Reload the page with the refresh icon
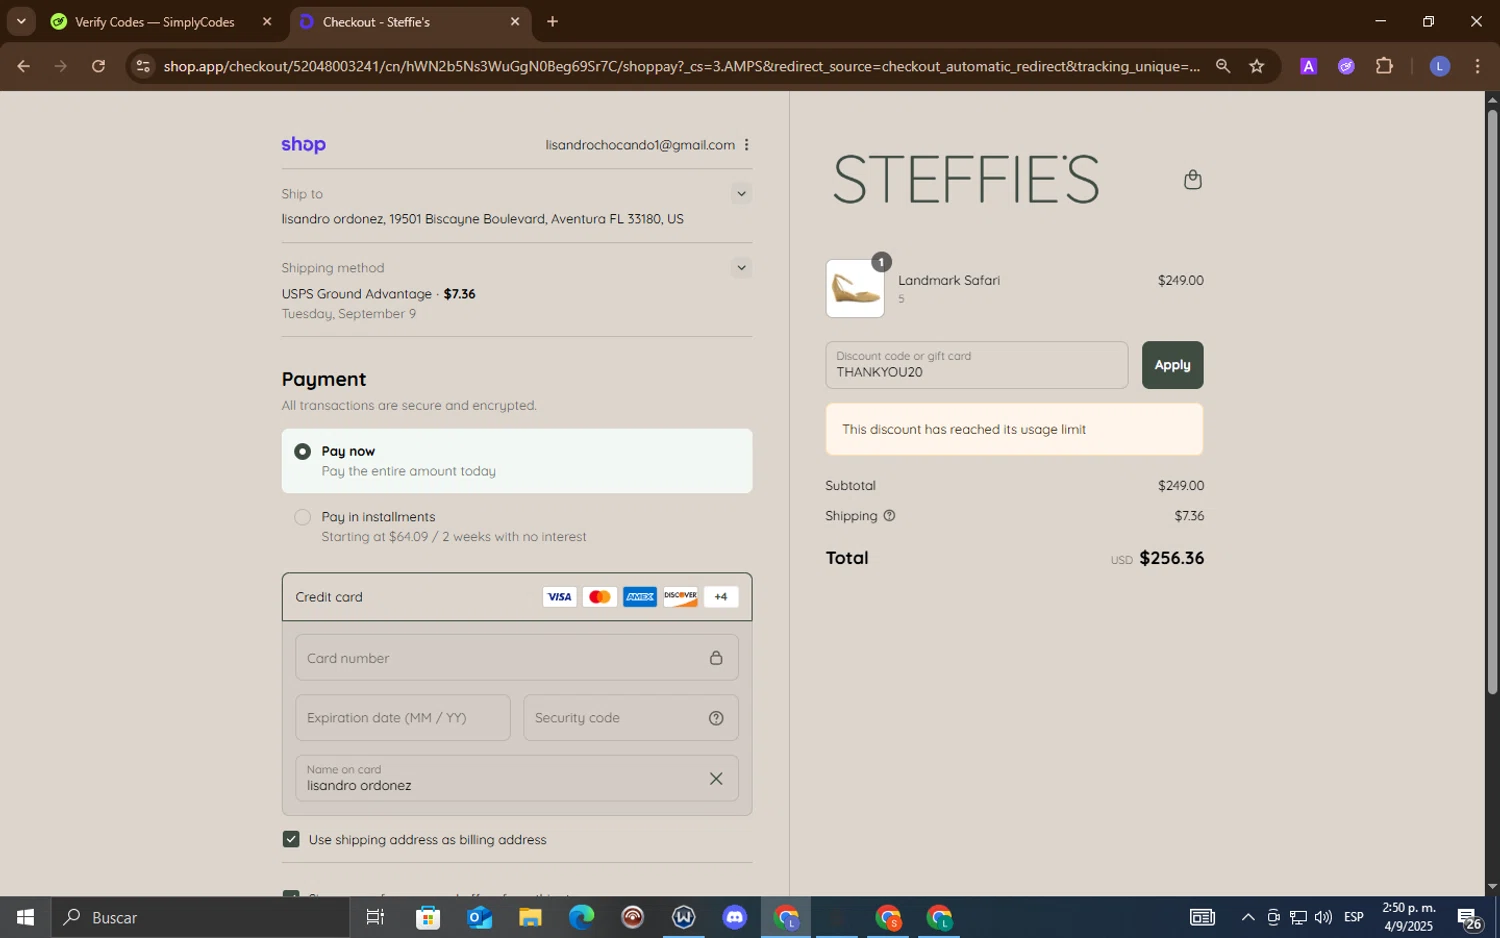 click(x=98, y=66)
